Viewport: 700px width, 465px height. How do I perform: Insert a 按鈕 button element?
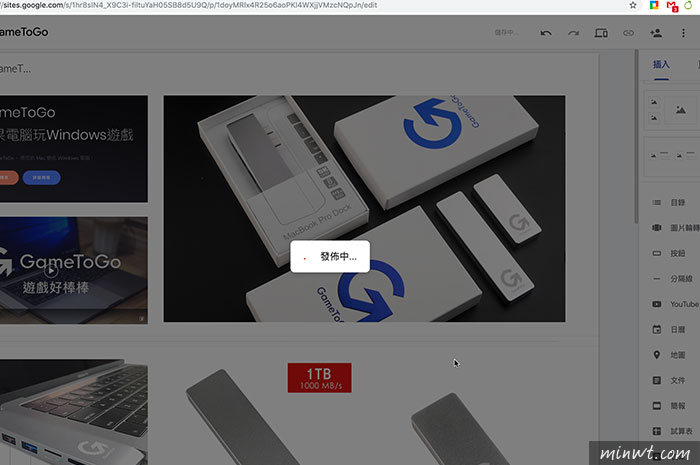pyautogui.click(x=669, y=253)
